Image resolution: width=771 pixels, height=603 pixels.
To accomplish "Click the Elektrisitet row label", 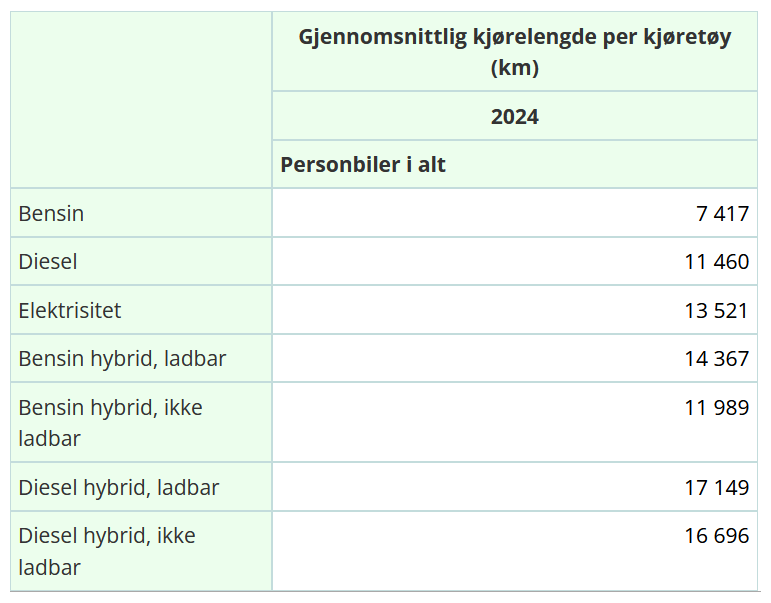I will 70,310.
